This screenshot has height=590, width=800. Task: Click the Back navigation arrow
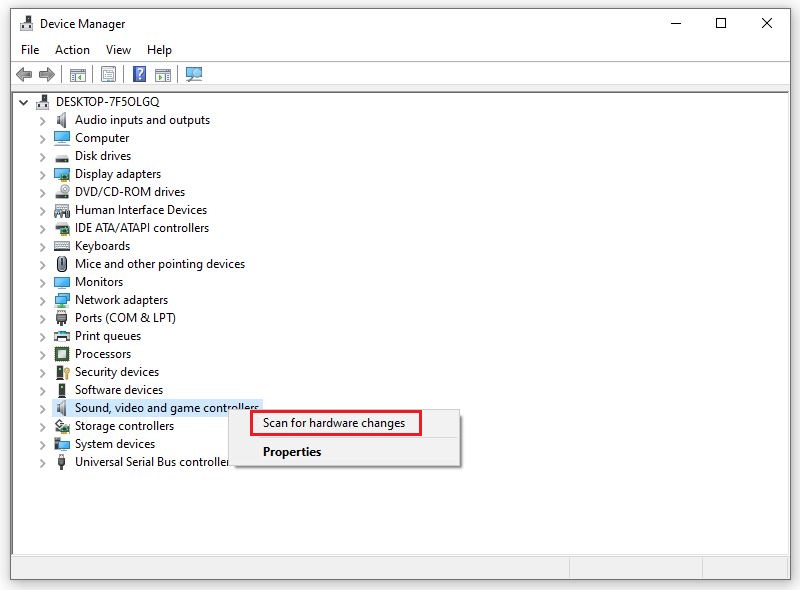click(x=24, y=74)
